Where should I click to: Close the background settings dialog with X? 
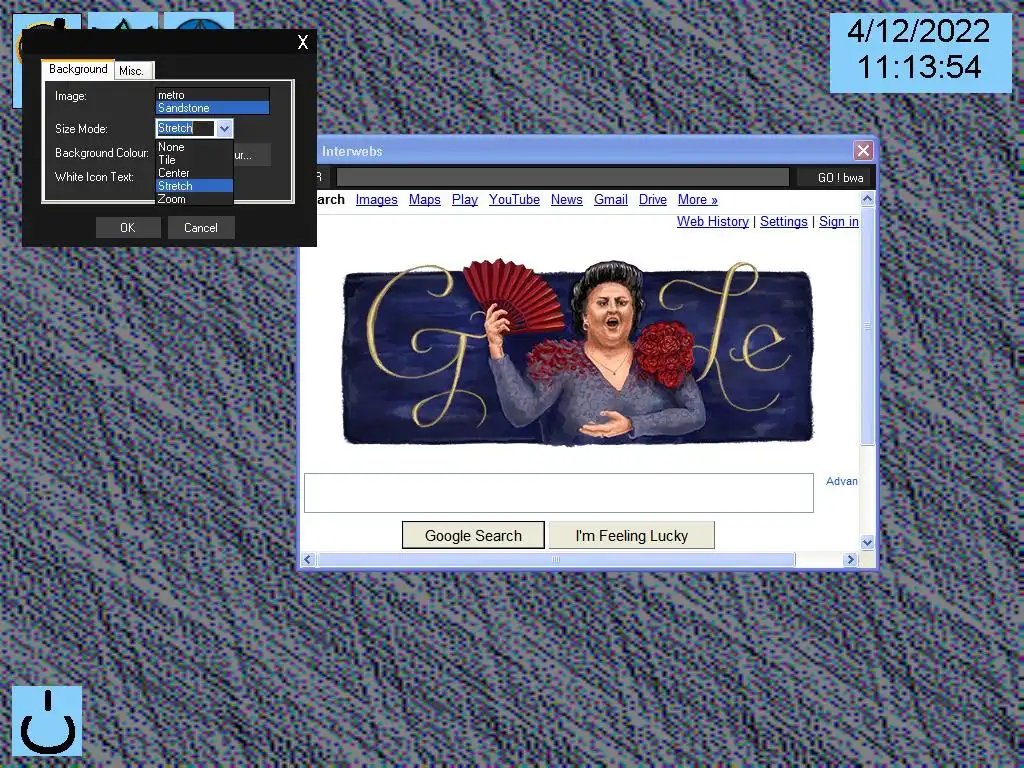(x=302, y=42)
